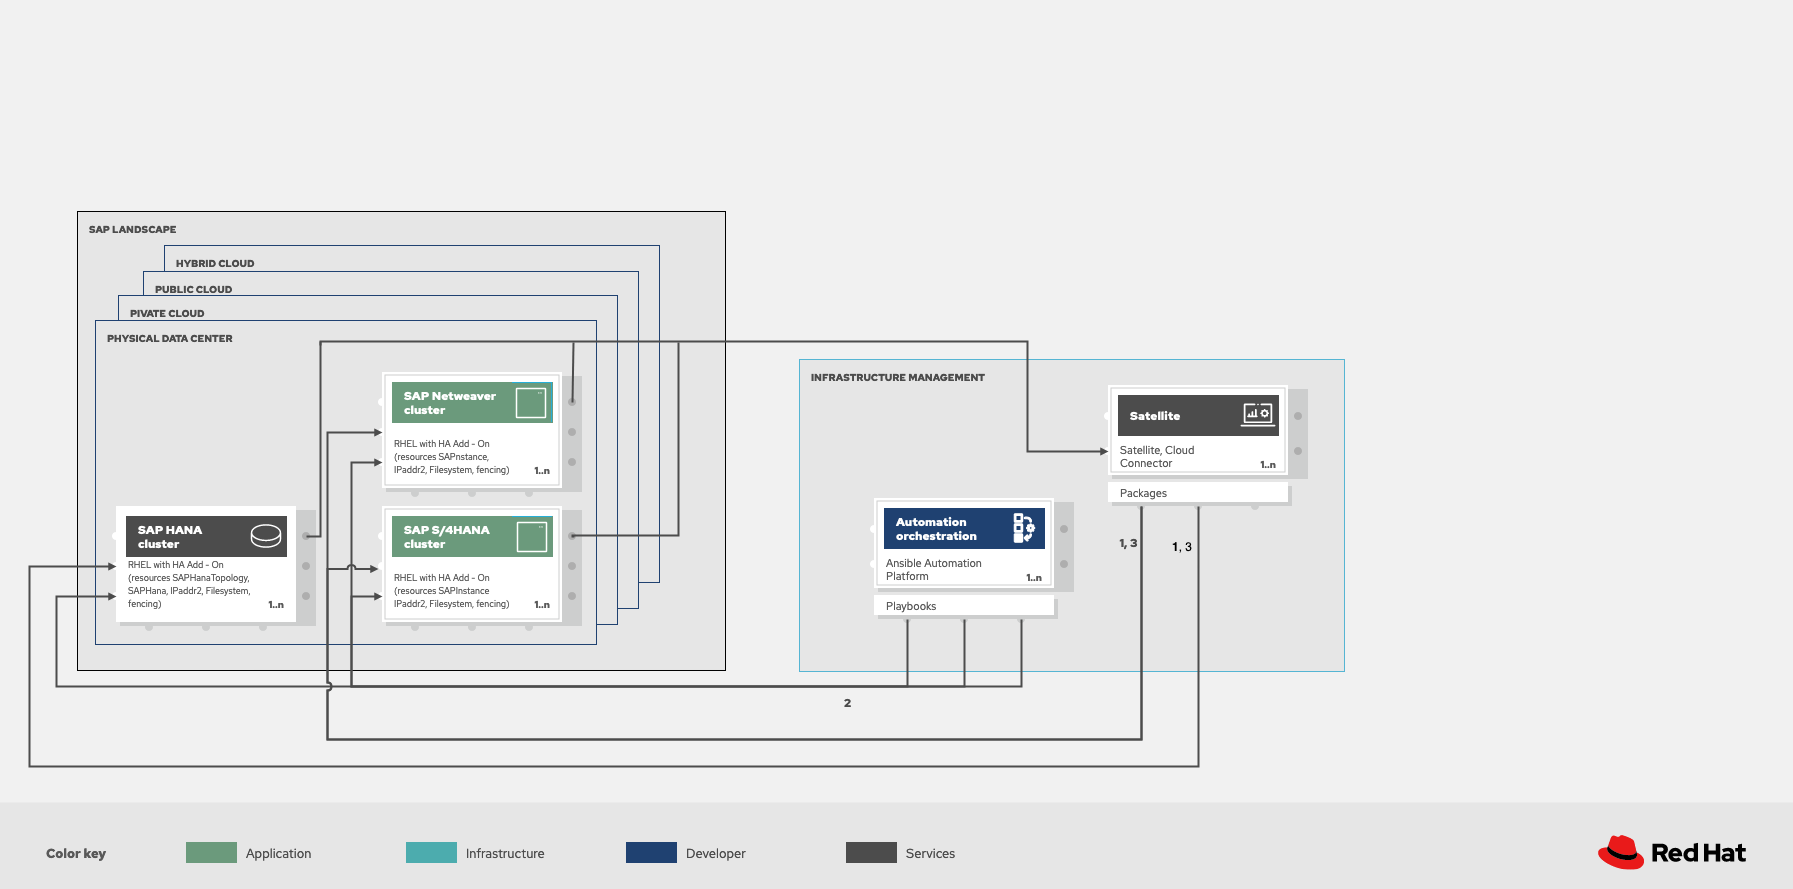1793x889 pixels.
Task: Click the "1..n" label in SAP Netweaver card
Action: pos(542,471)
